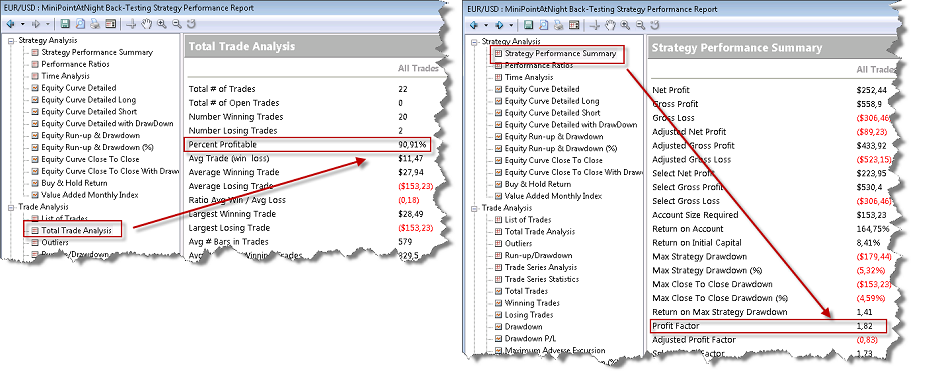The width and height of the screenshot is (938, 382).
Task: Click the printer icon in the Strategy Performance Summary window
Action: 559,25
